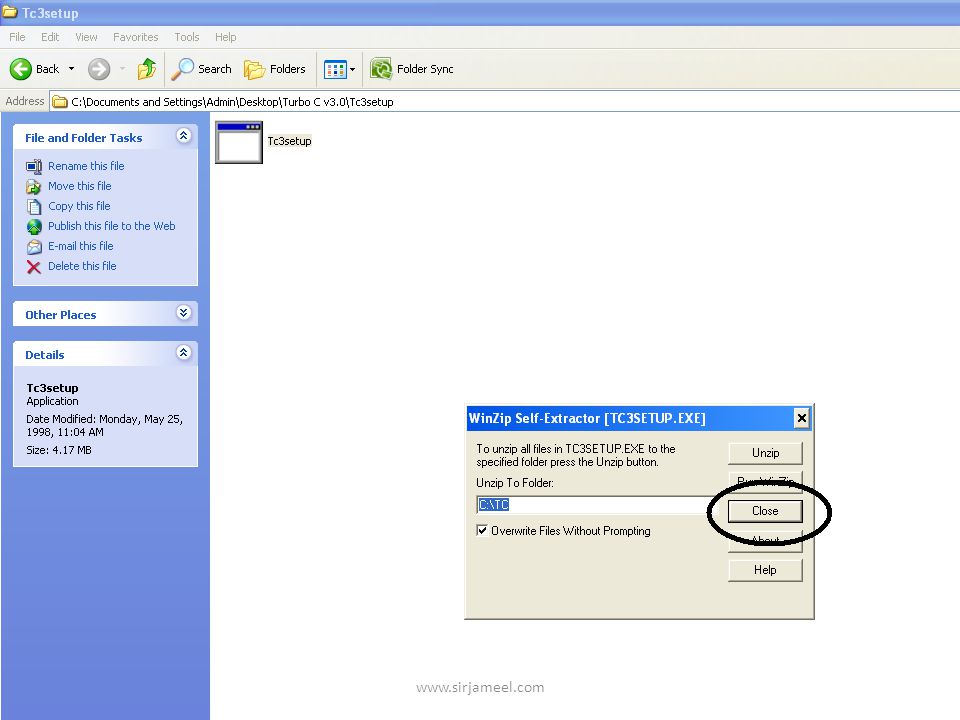Open the View menu
This screenshot has height=720, width=960.
[x=86, y=37]
